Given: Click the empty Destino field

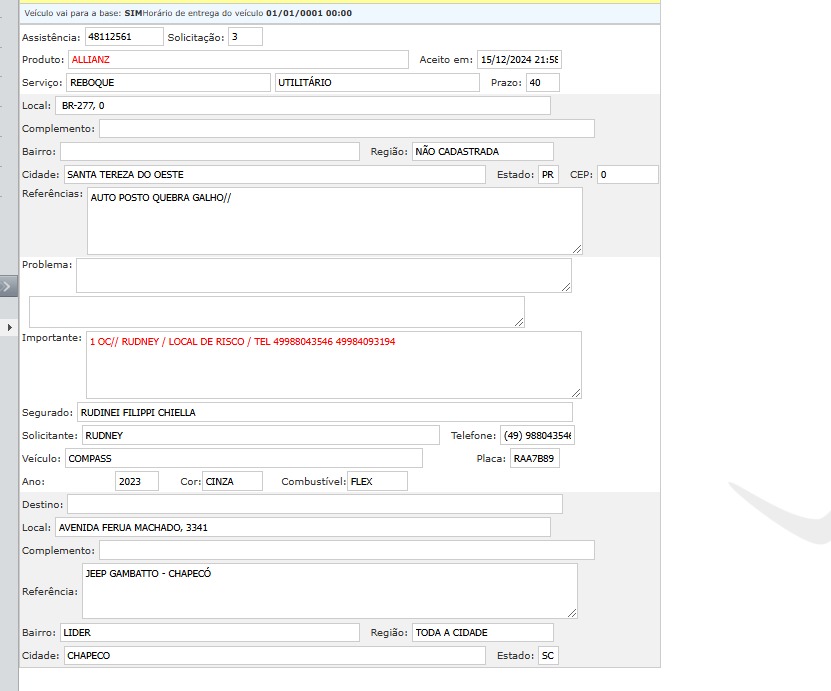Looking at the screenshot, I should [x=314, y=504].
